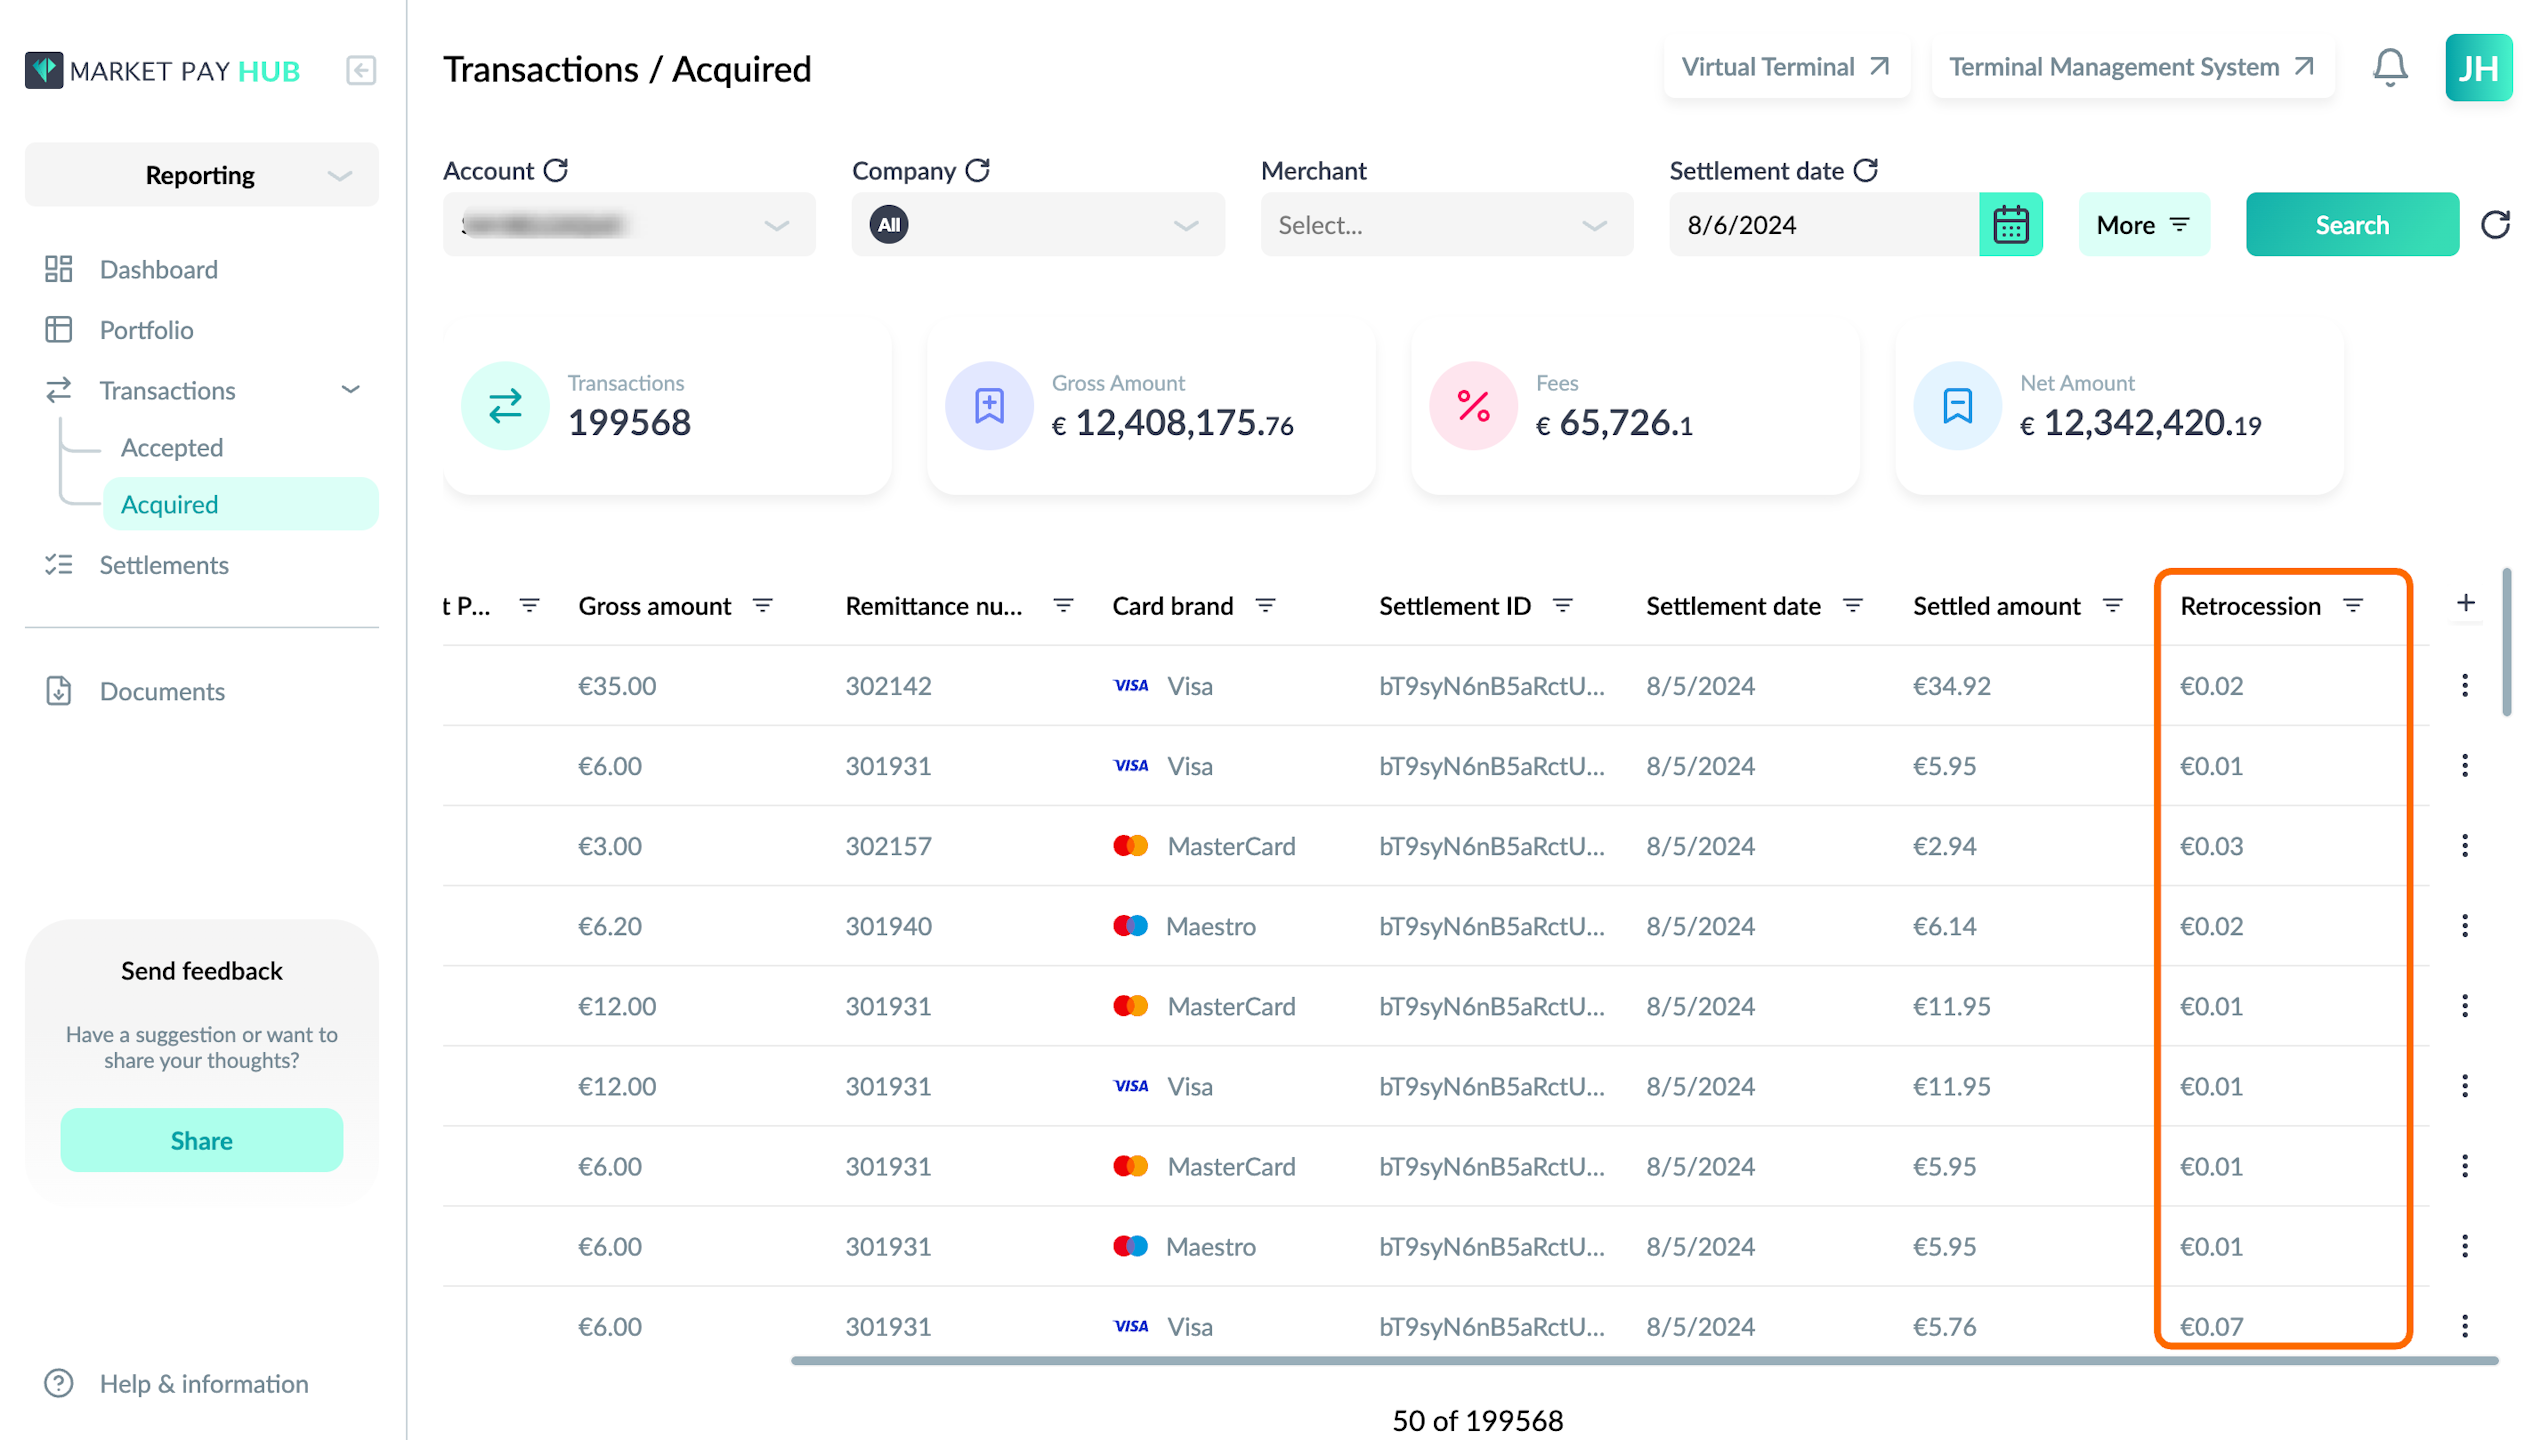2545x1440 pixels.
Task: Click the vertical table scrollbar
Action: [2505, 642]
